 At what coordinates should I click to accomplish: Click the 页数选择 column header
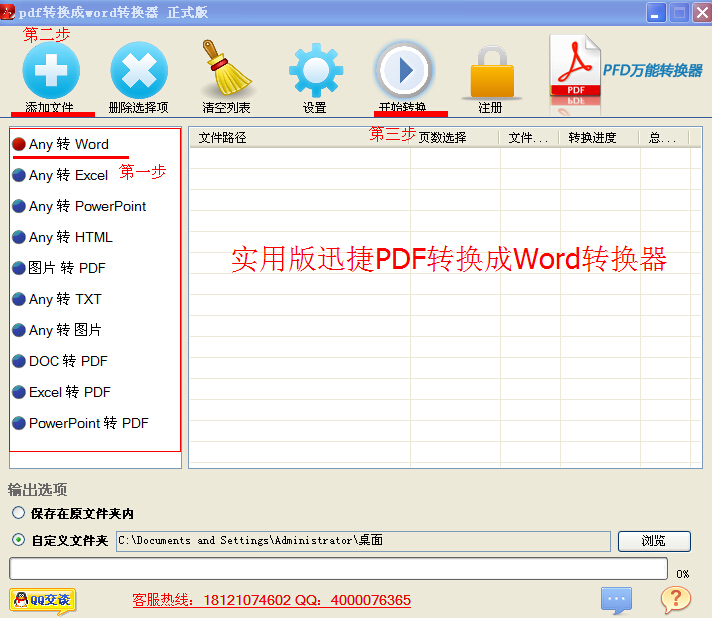pyautogui.click(x=442, y=138)
